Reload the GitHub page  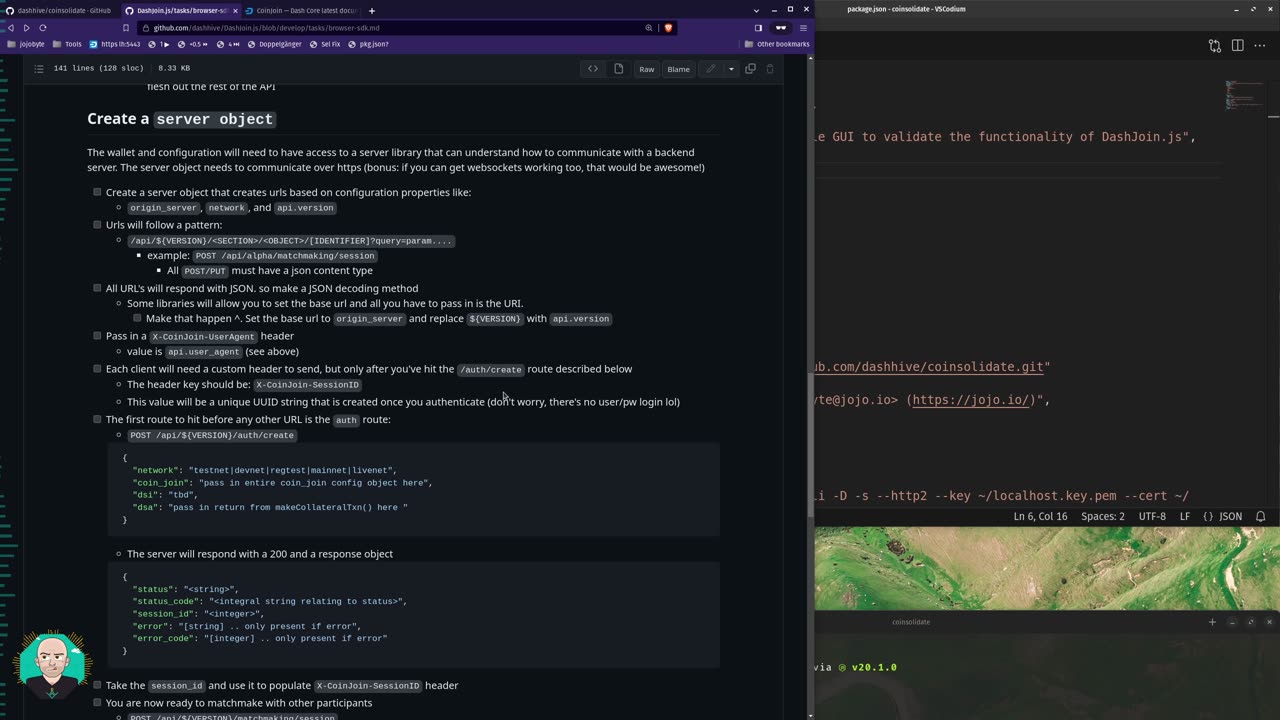pos(43,28)
